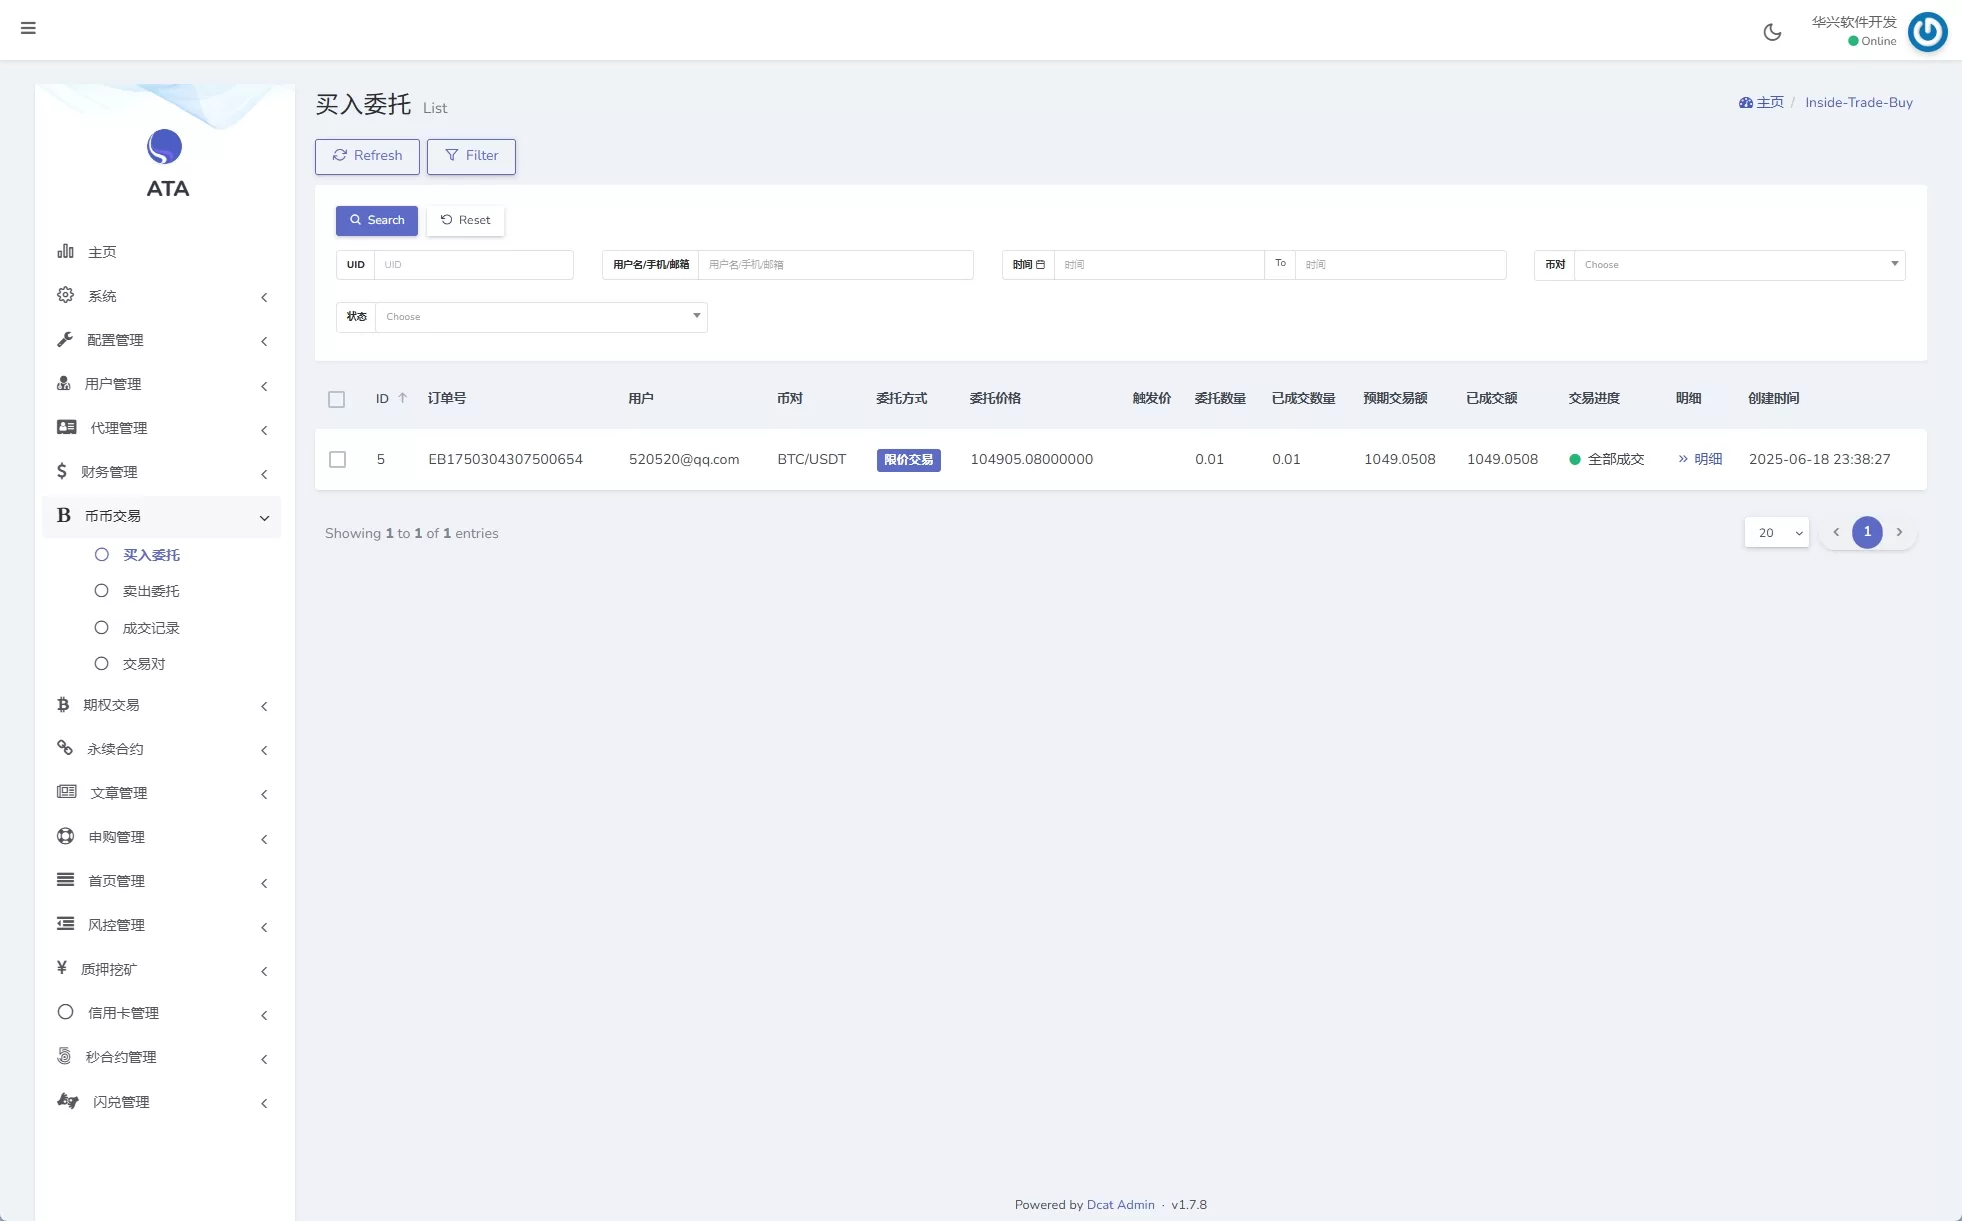Open the 20 per-page size dropdown

click(x=1776, y=533)
